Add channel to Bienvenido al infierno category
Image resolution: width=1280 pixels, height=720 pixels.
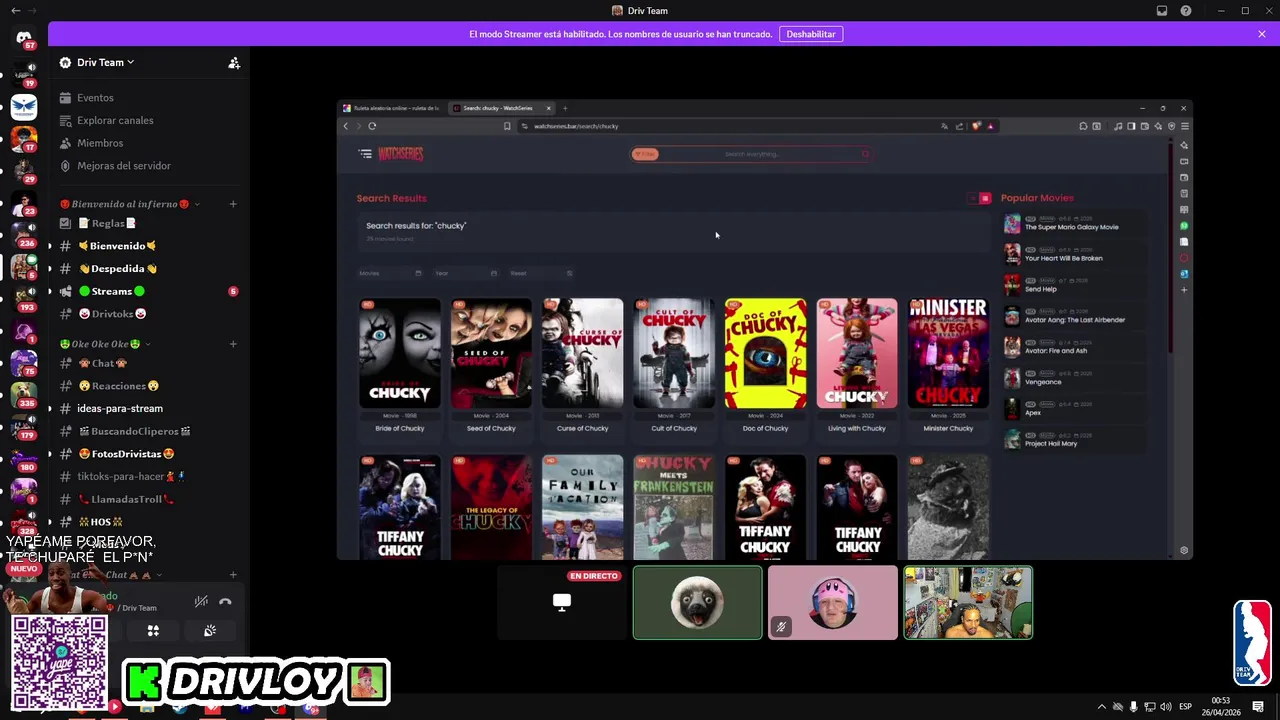[233, 204]
